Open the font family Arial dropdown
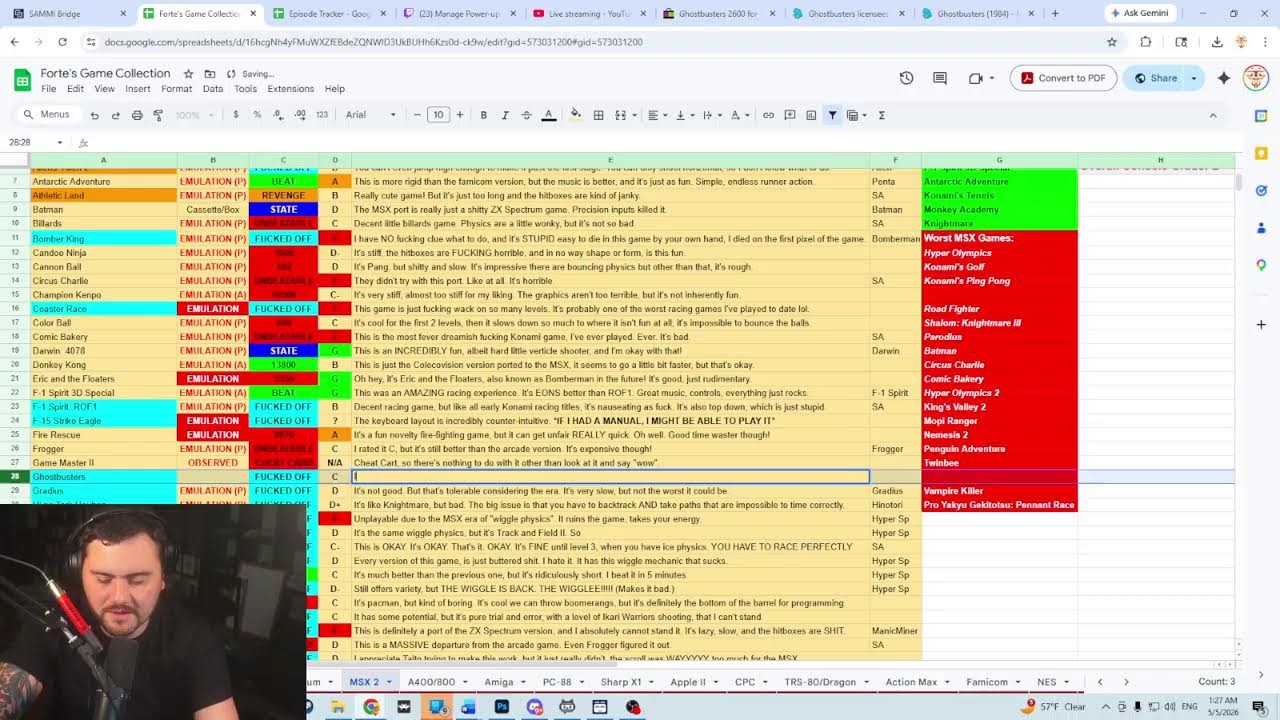 coord(371,115)
